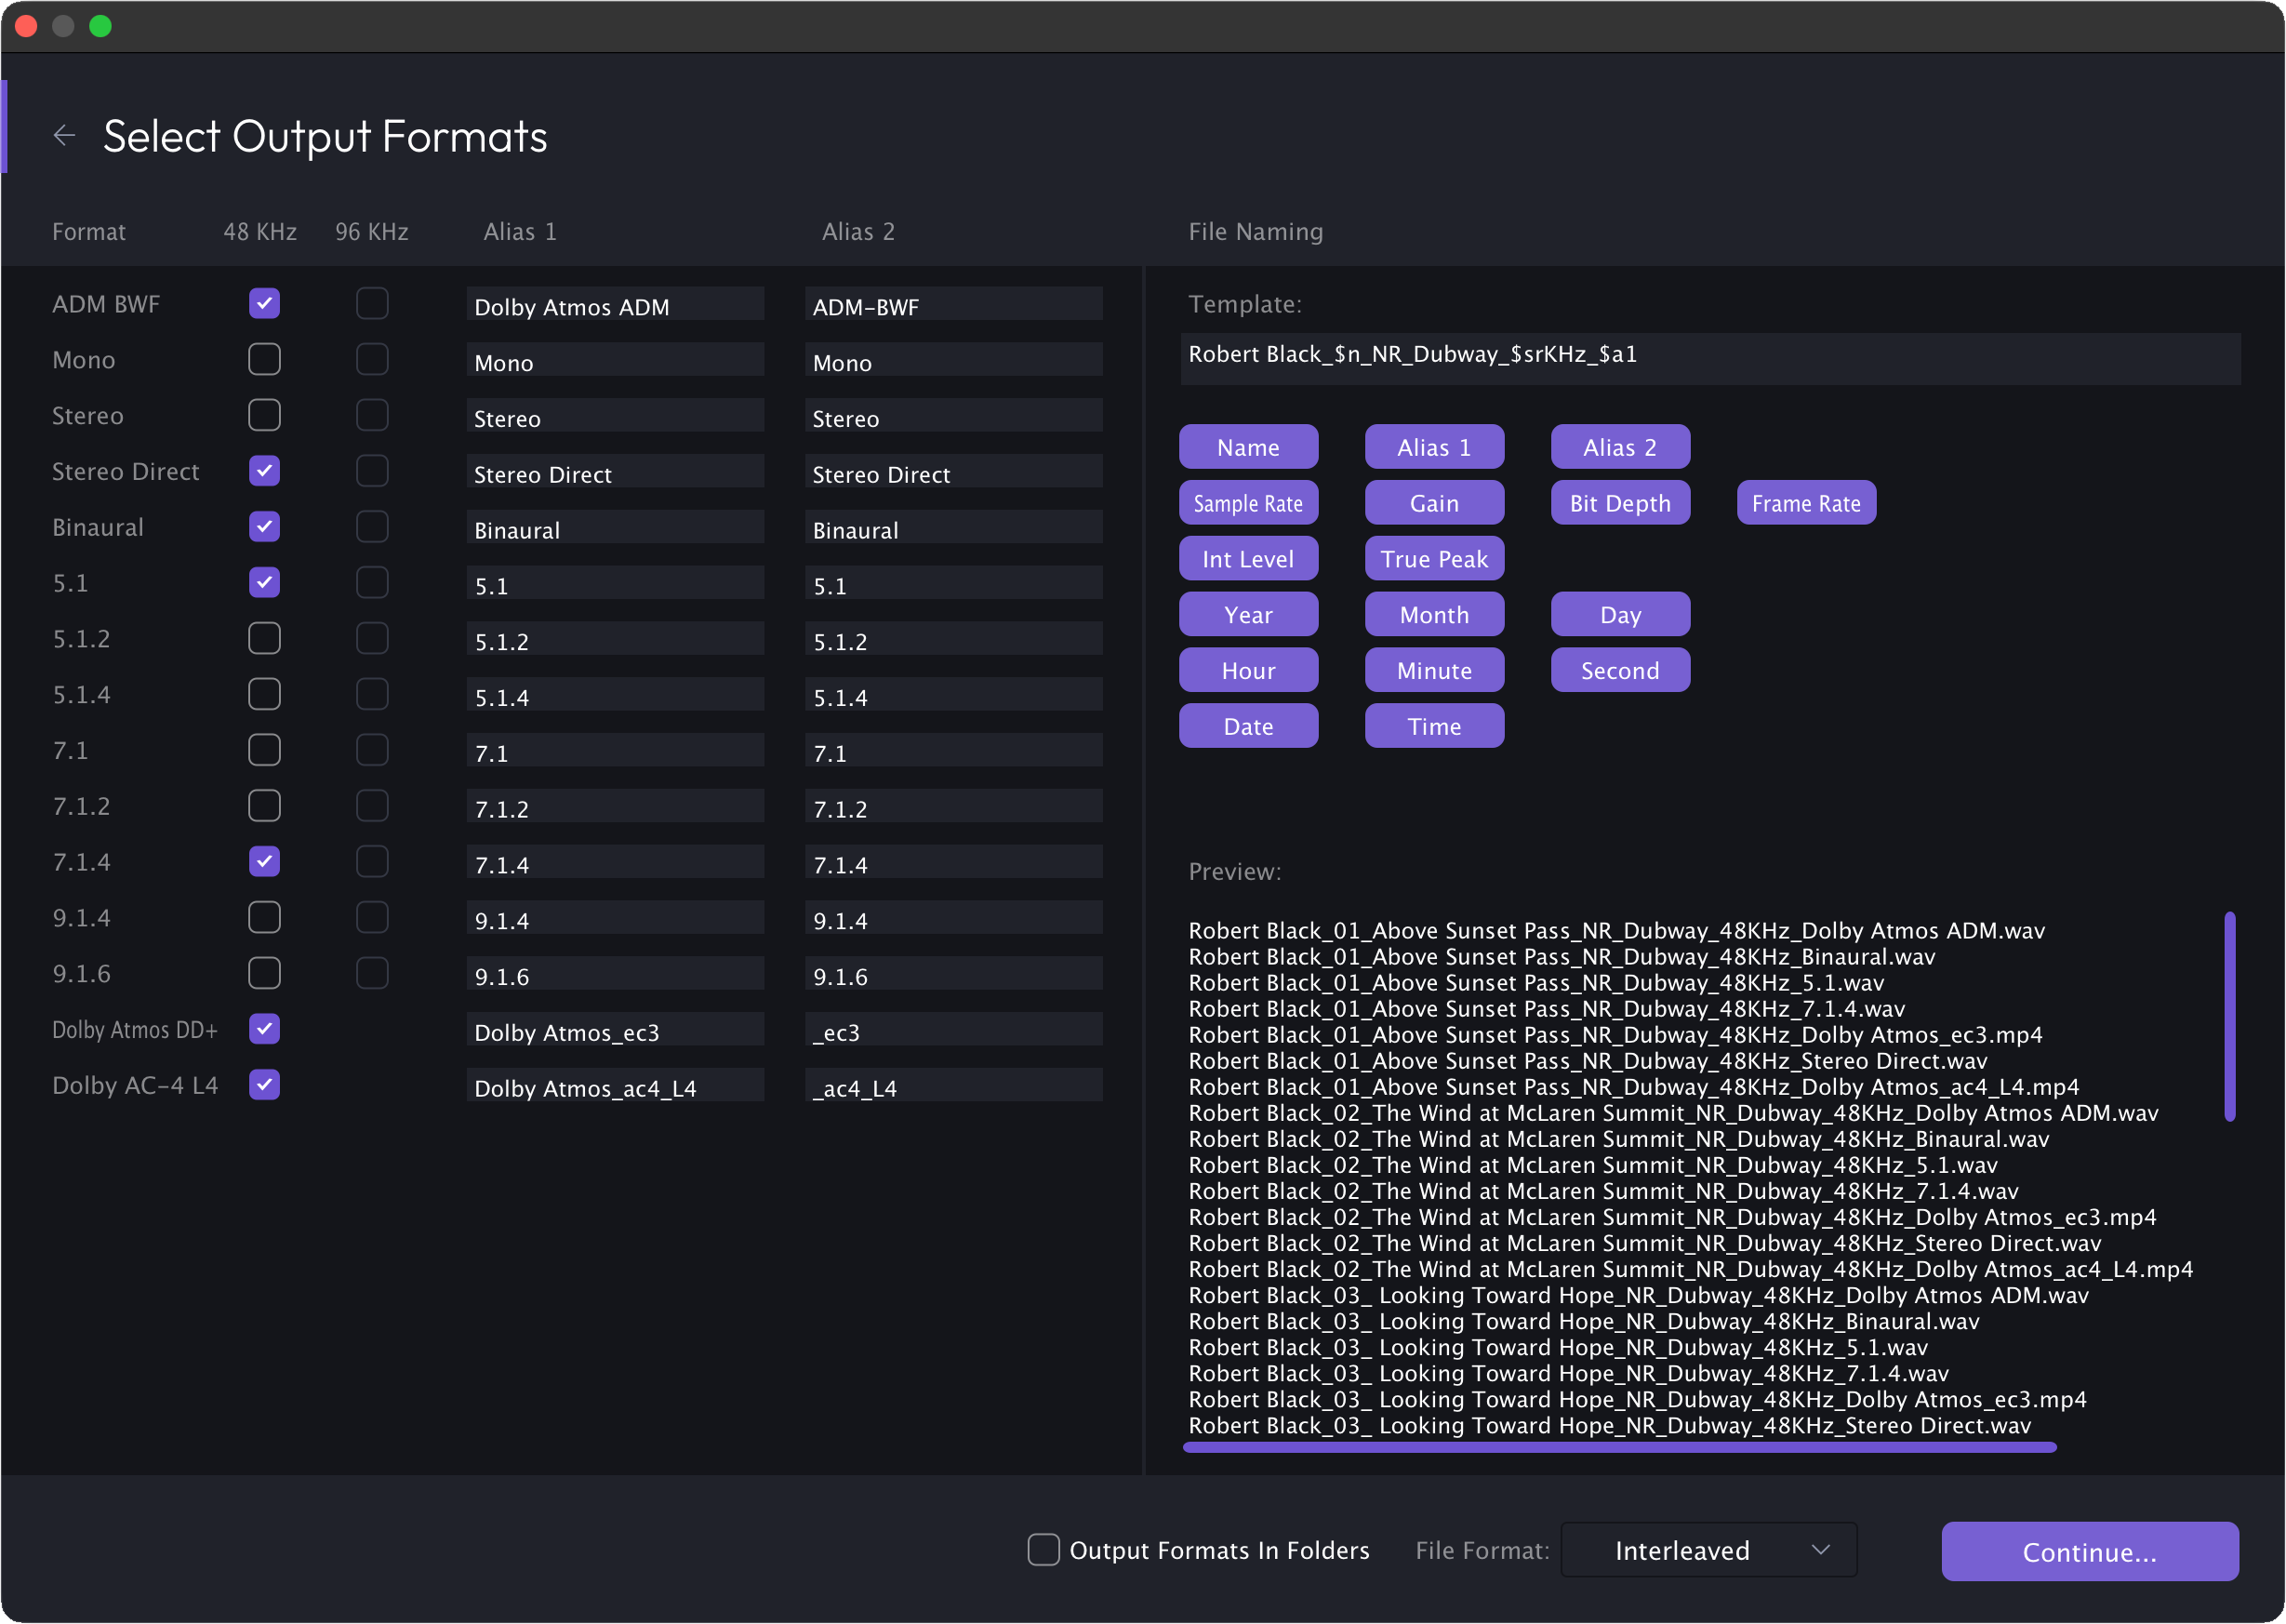Edit Mono Alias 1 field
Screen dimensions: 2286x1624
click(x=615, y=361)
